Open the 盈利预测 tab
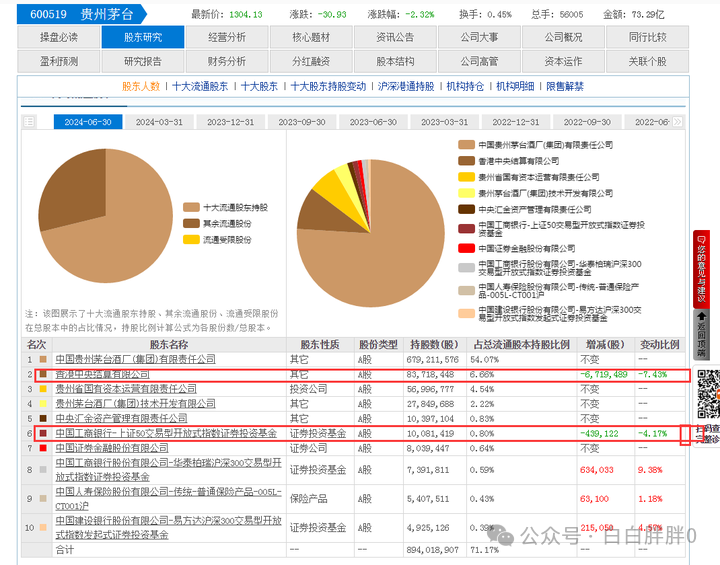 point(58,62)
